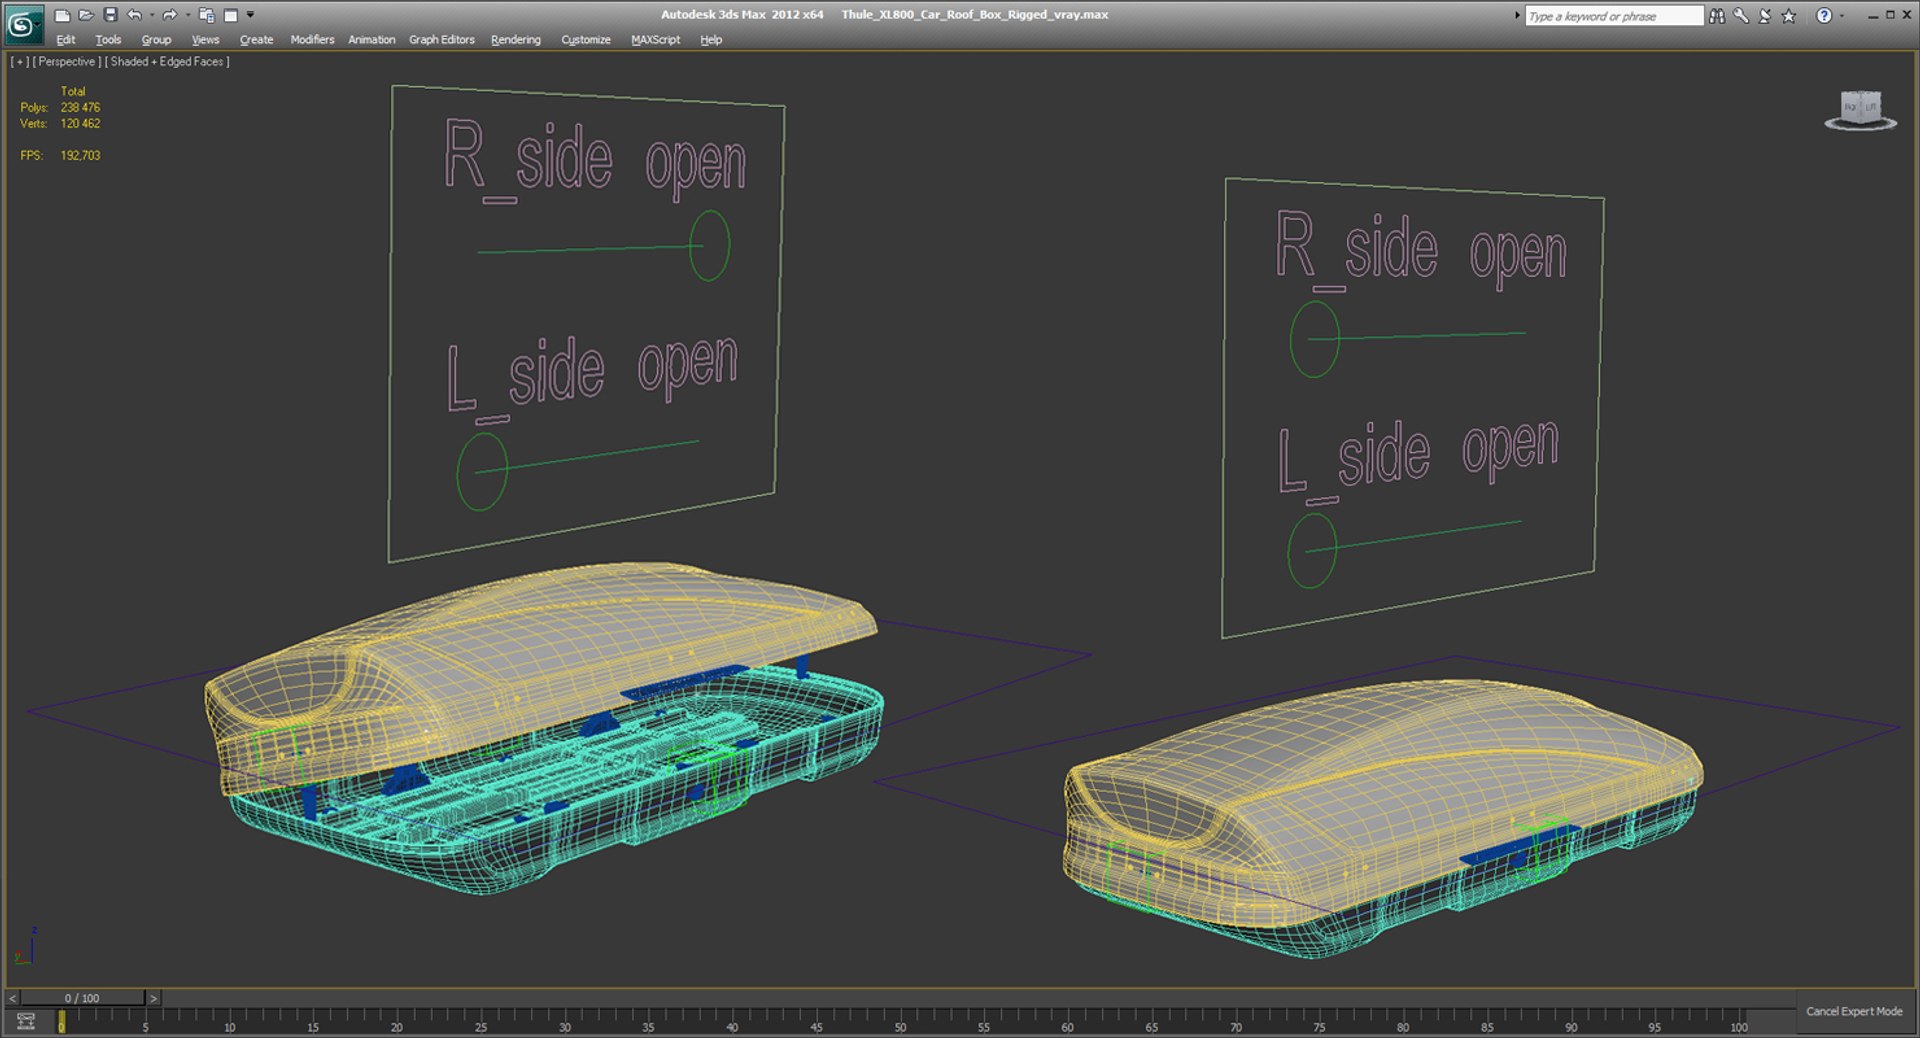This screenshot has height=1038, width=1920.
Task: Click the Help question mark icon
Action: coord(1824,16)
